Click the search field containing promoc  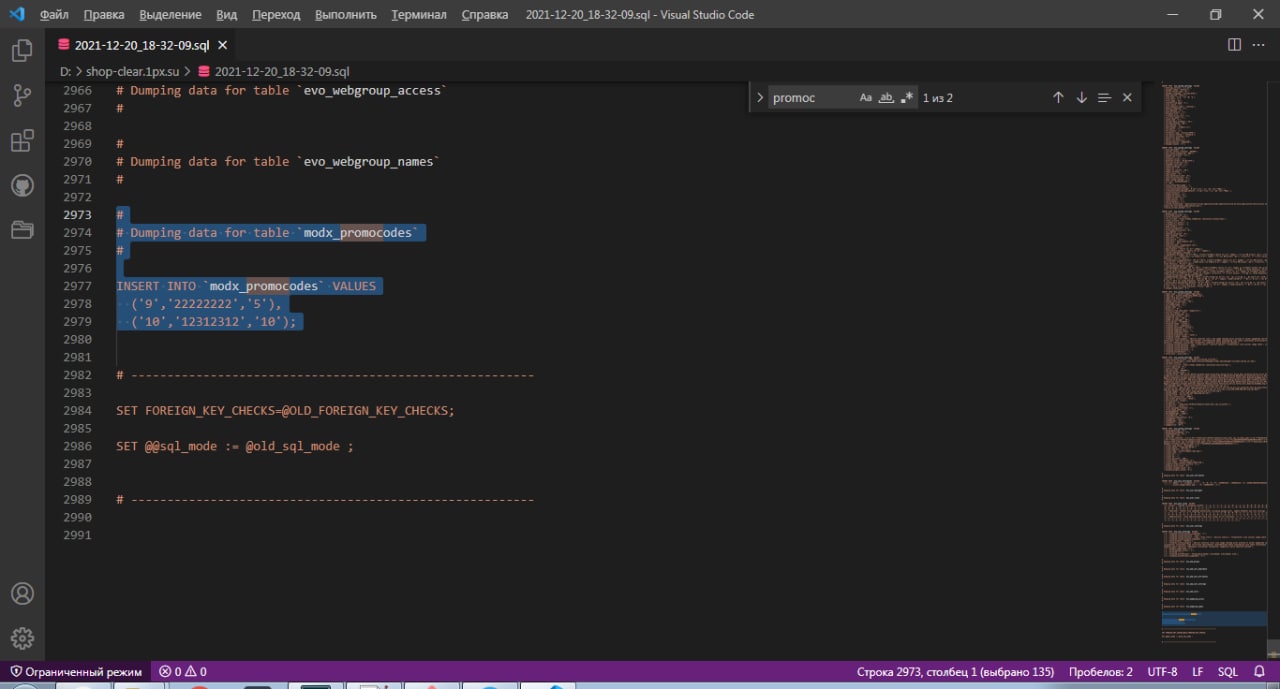coord(812,98)
